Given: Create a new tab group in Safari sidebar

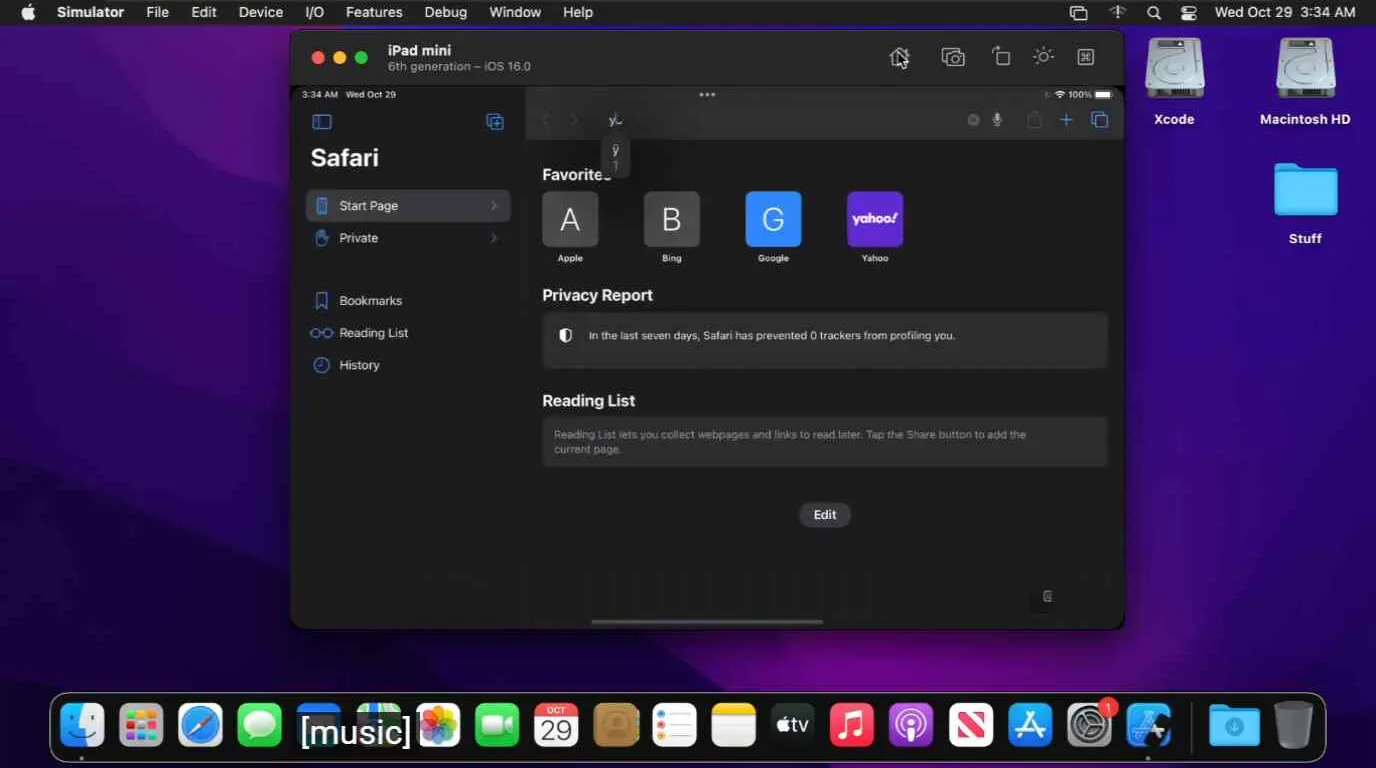Looking at the screenshot, I should [x=495, y=121].
